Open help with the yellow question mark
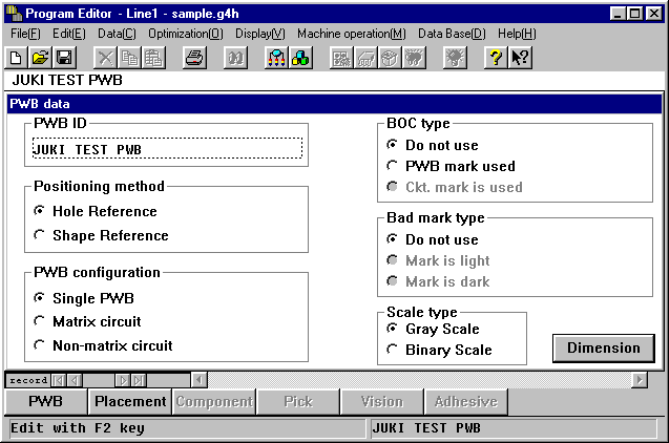 click(x=495, y=58)
